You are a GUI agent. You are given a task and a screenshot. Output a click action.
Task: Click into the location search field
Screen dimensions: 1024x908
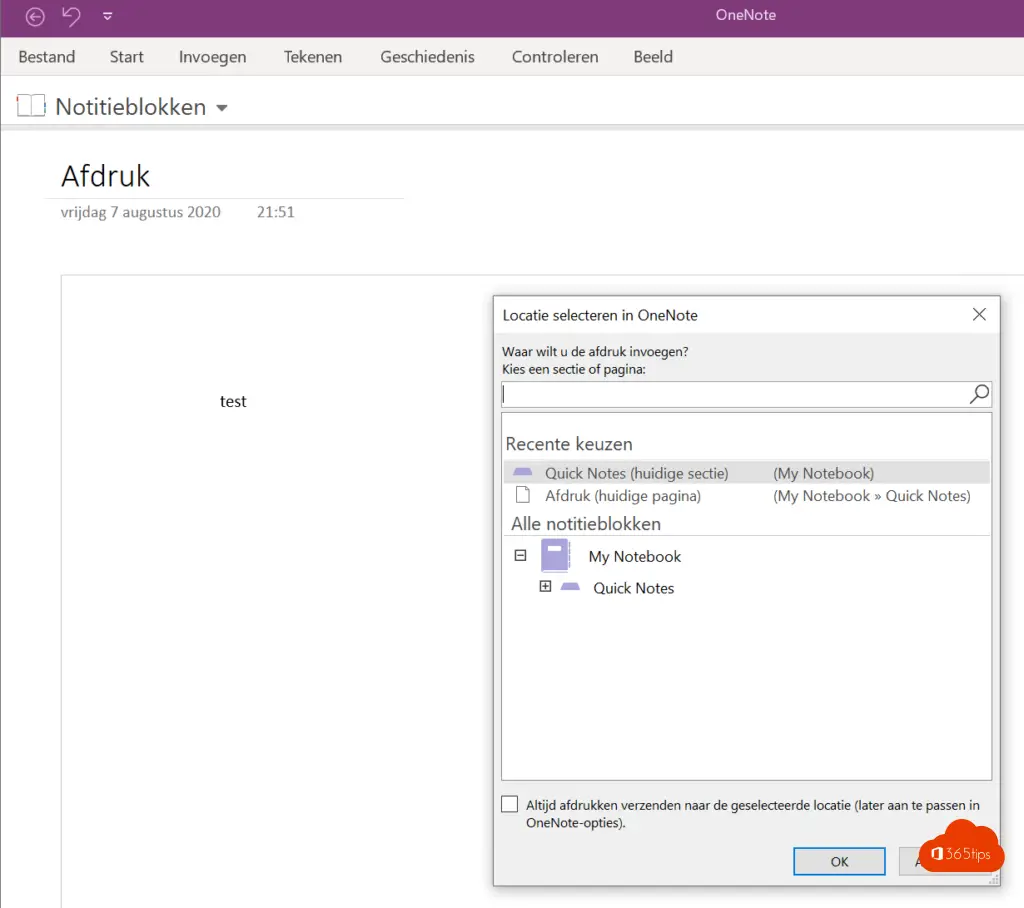[x=735, y=394]
